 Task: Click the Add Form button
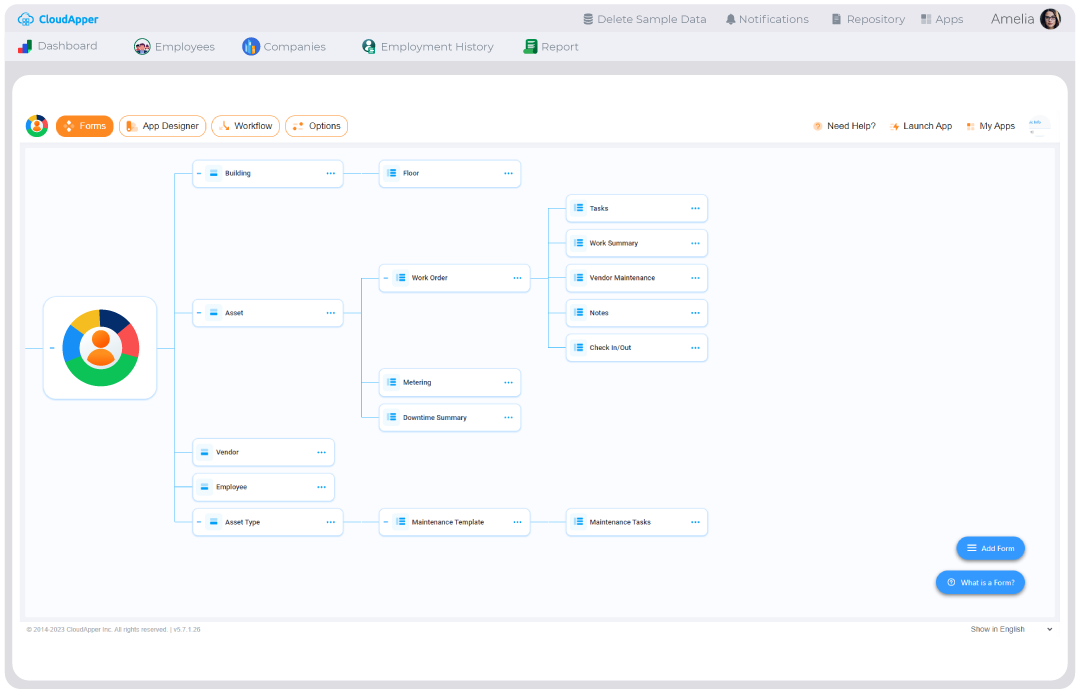pos(990,548)
